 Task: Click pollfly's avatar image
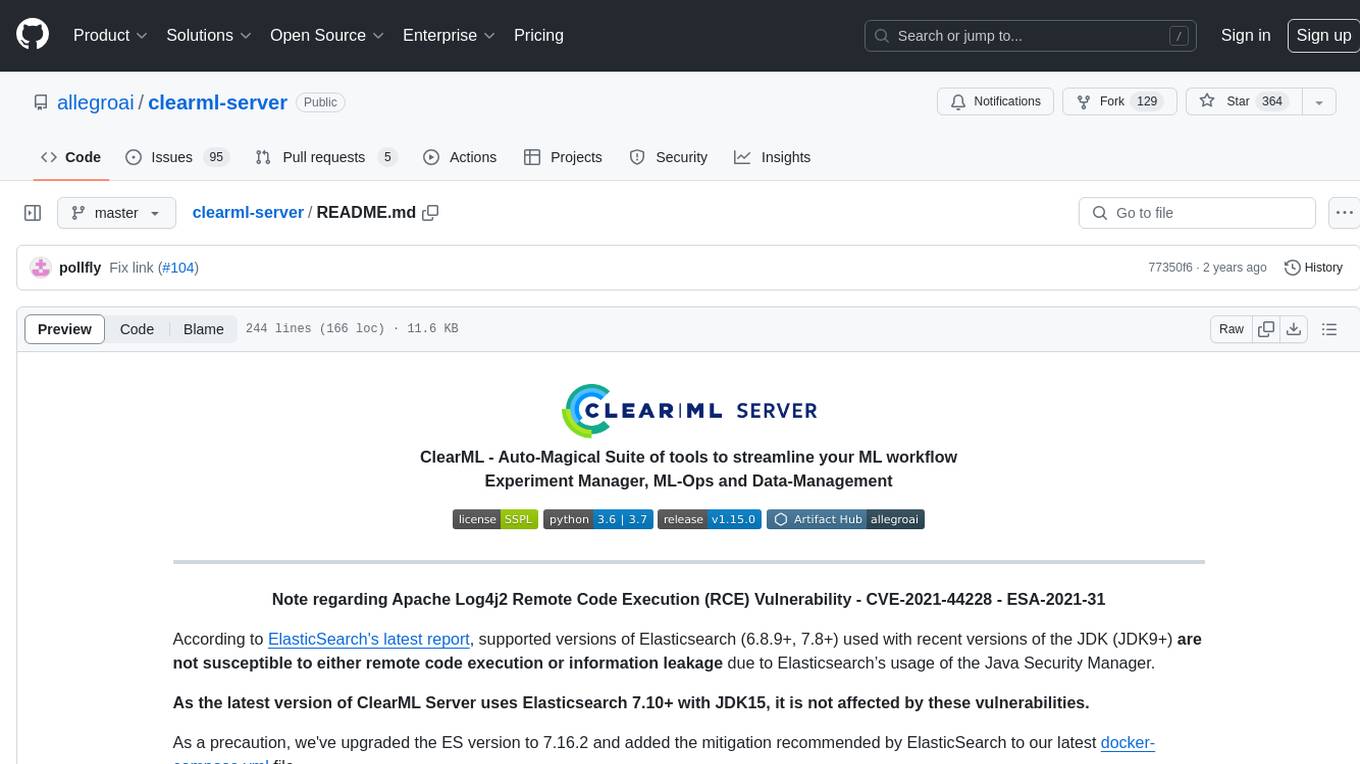pyautogui.click(x=41, y=268)
